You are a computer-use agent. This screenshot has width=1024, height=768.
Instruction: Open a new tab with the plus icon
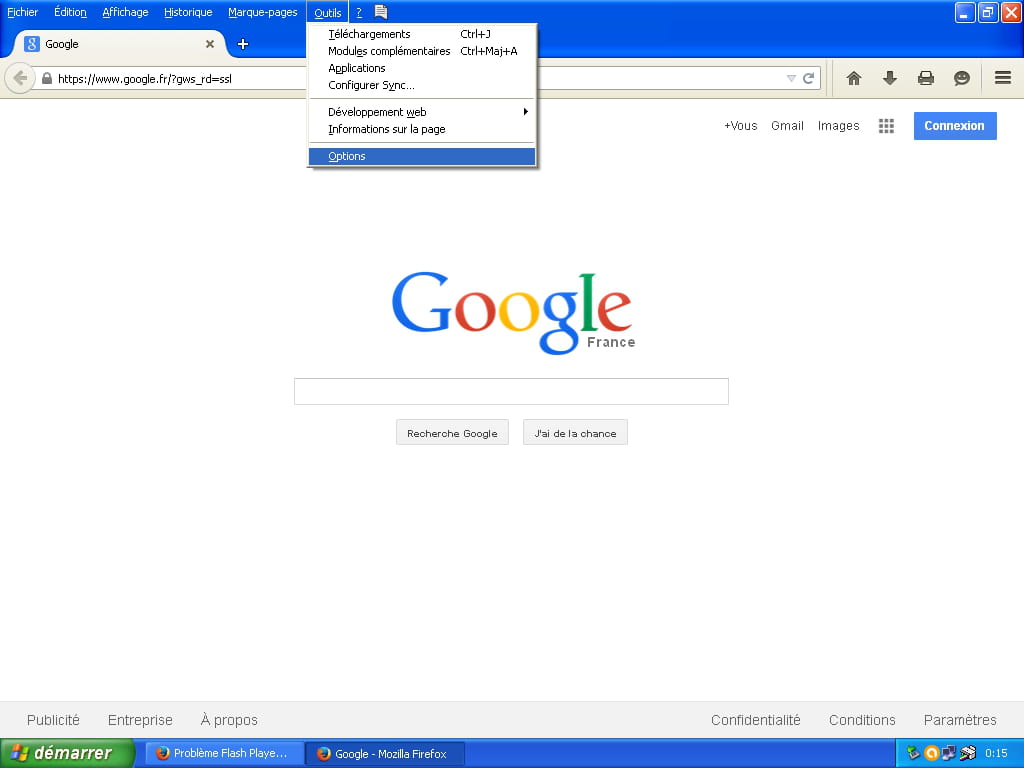pos(242,44)
